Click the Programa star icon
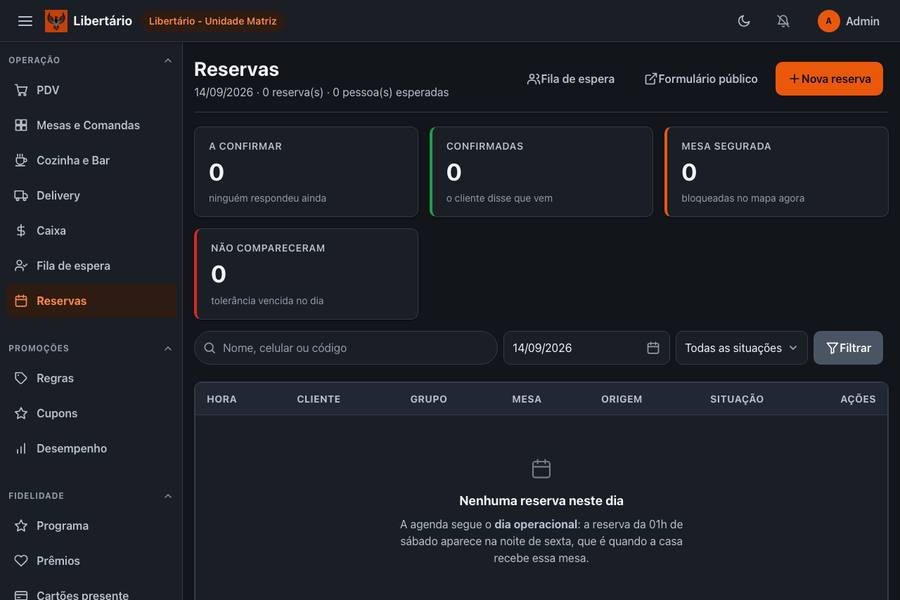Image resolution: width=900 pixels, height=600 pixels. [21, 525]
